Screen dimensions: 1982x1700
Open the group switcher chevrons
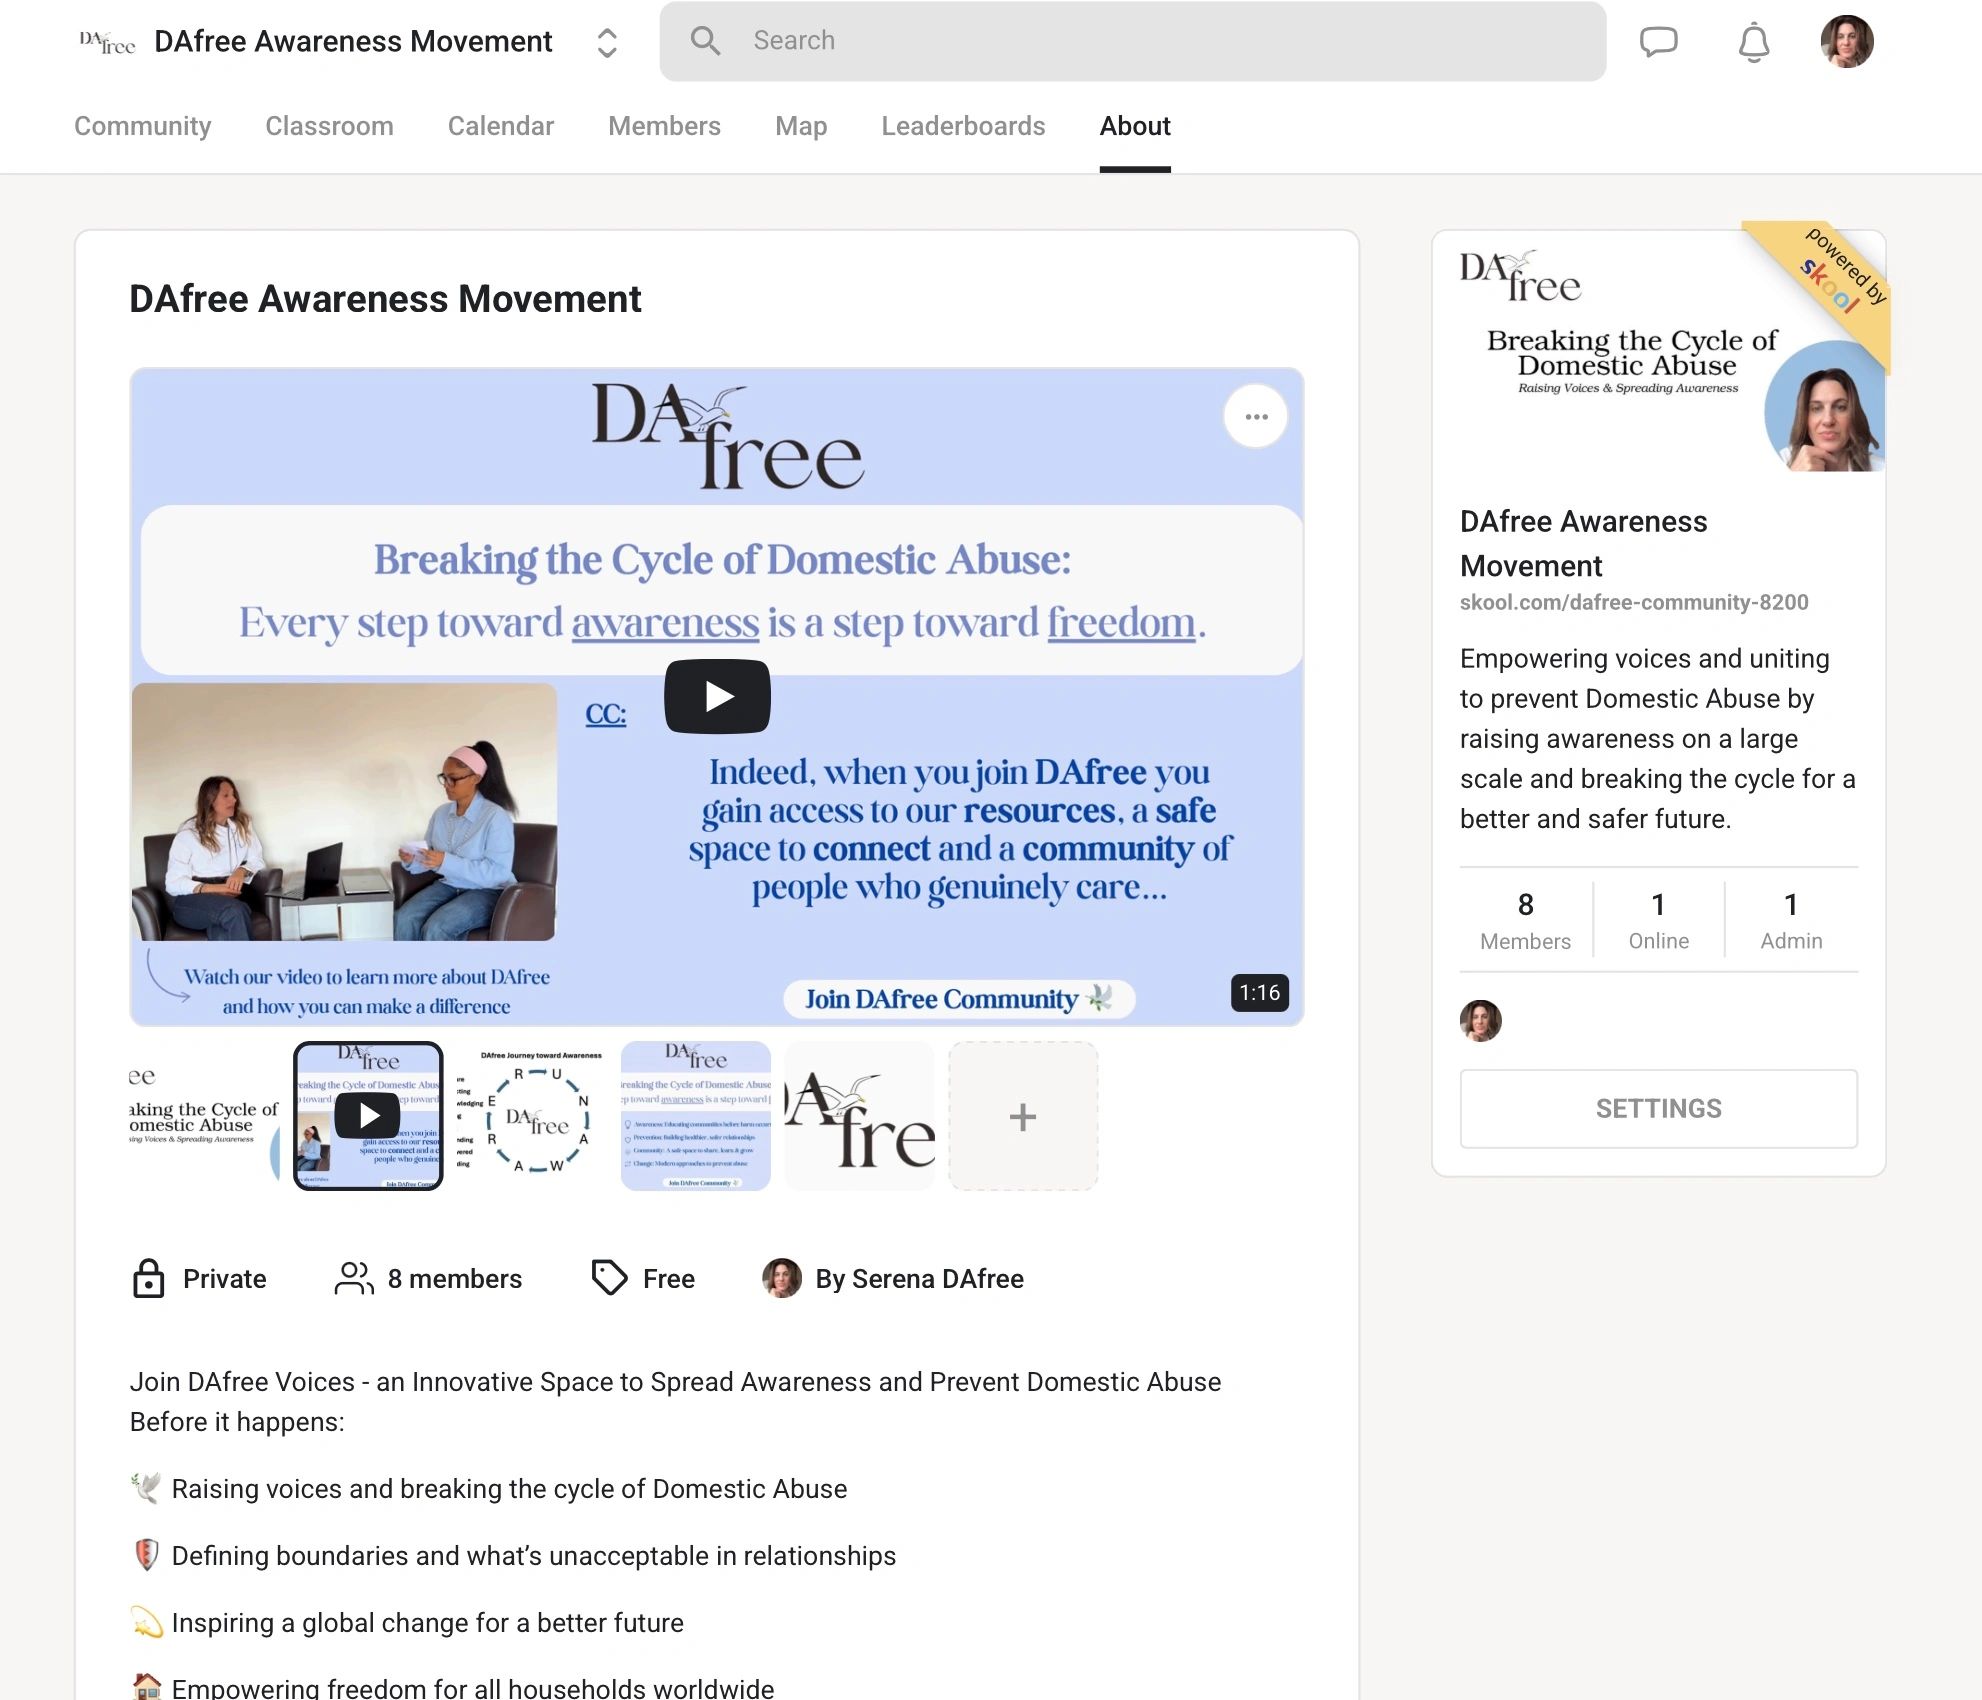[x=607, y=42]
